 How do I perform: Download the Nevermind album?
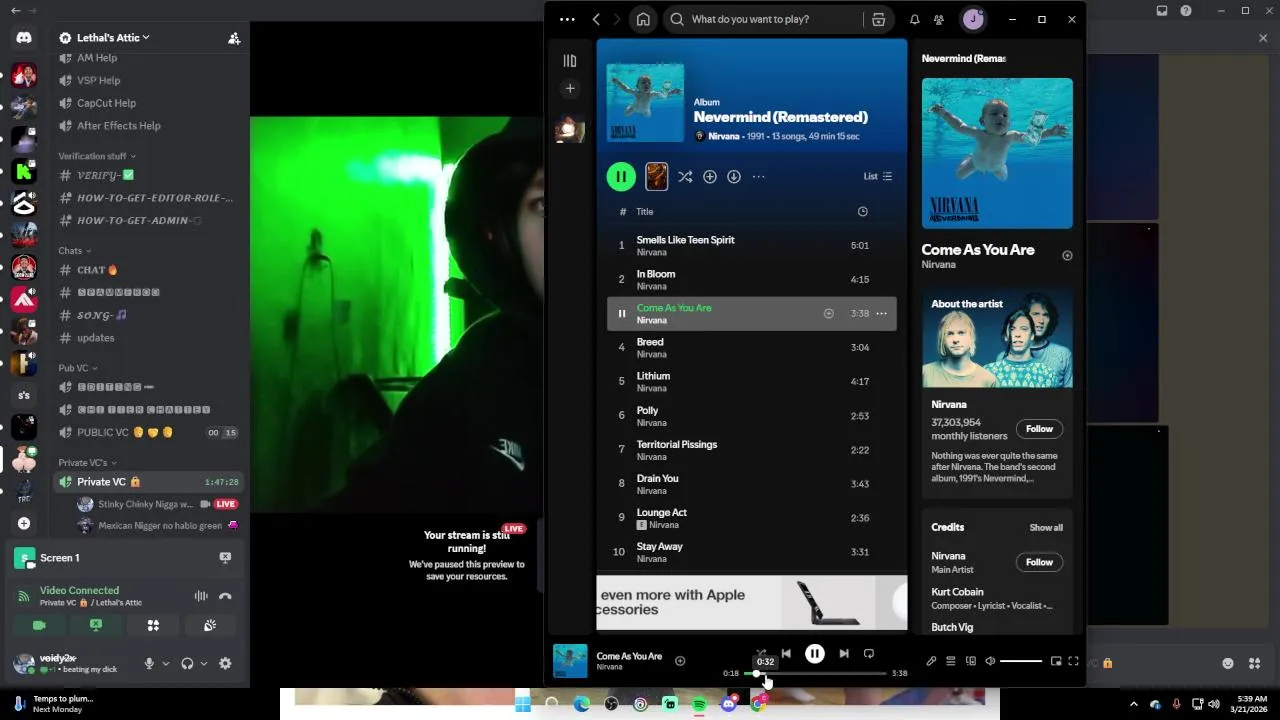[733, 176]
